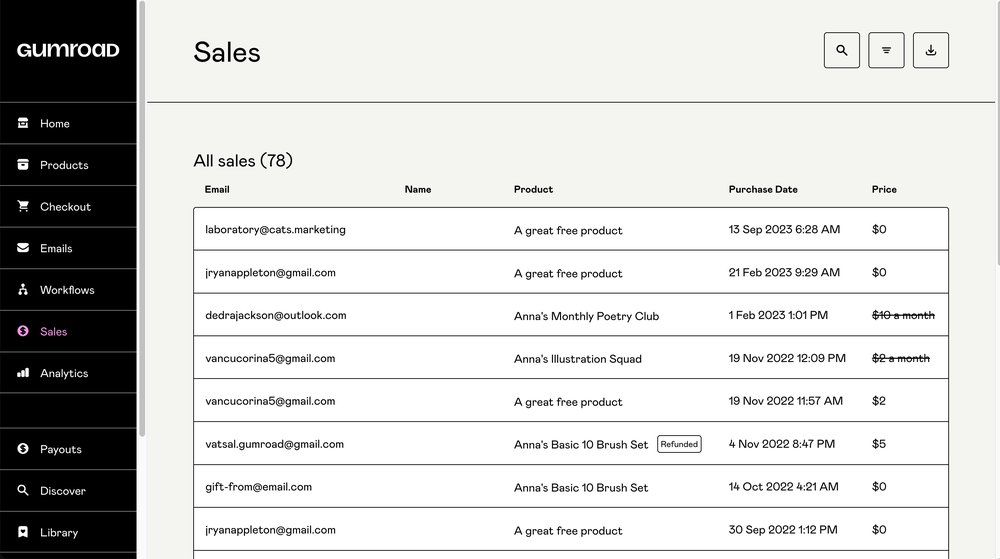Screen dimensions: 1000x559
Task: Open Analytics from the sidebar
Action: click(x=68, y=373)
